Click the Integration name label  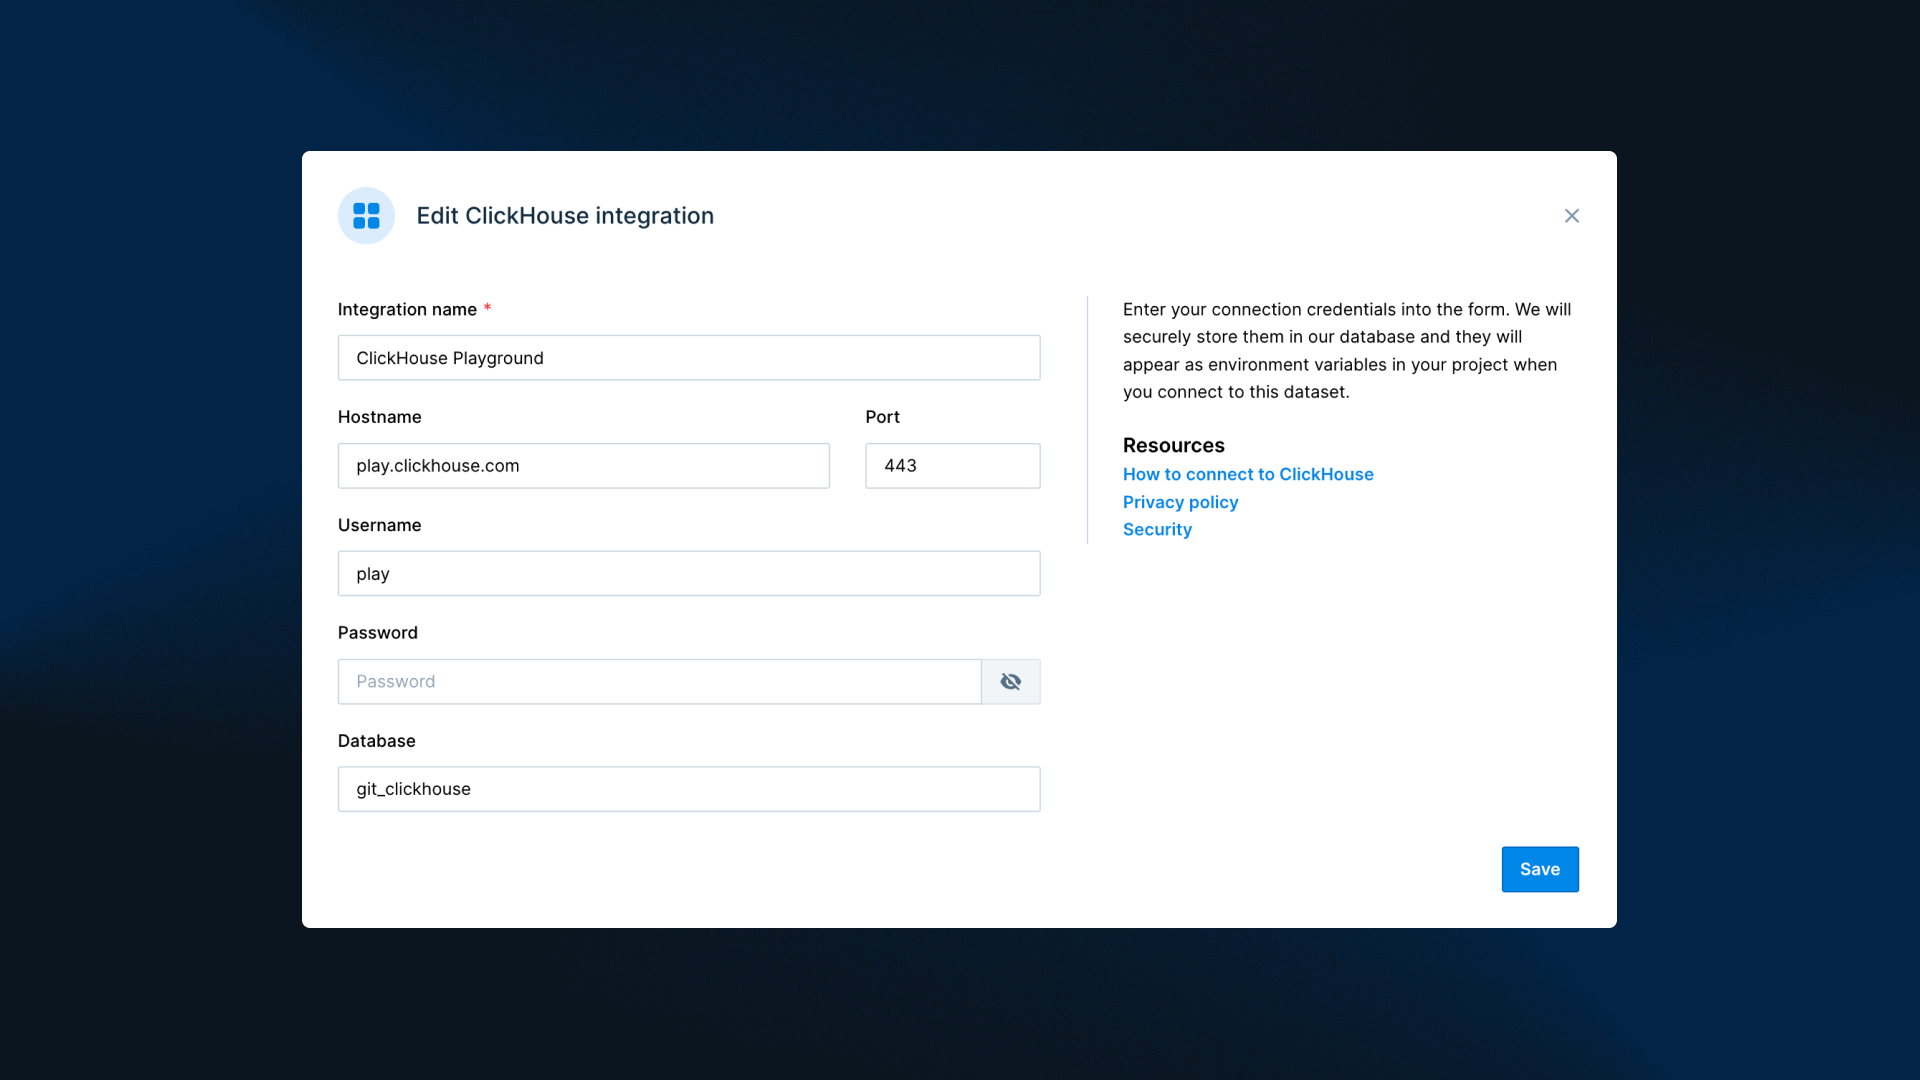point(407,309)
